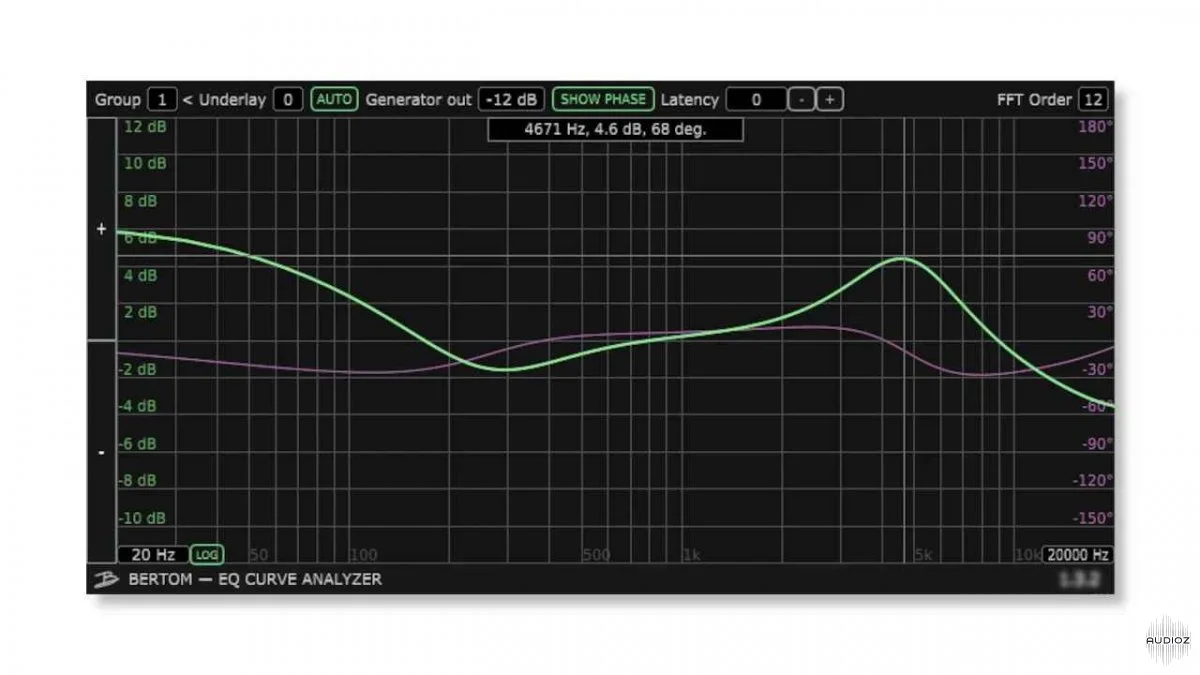Viewport: 1200px width, 675px height.
Task: Click the '-150°' phase scale label
Action: (x=1091, y=518)
